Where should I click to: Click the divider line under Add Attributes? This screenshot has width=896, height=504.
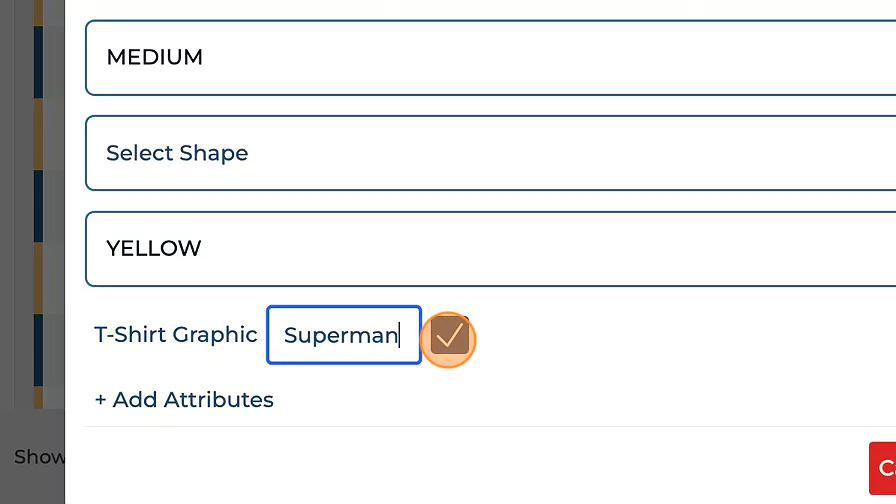click(x=450, y=426)
